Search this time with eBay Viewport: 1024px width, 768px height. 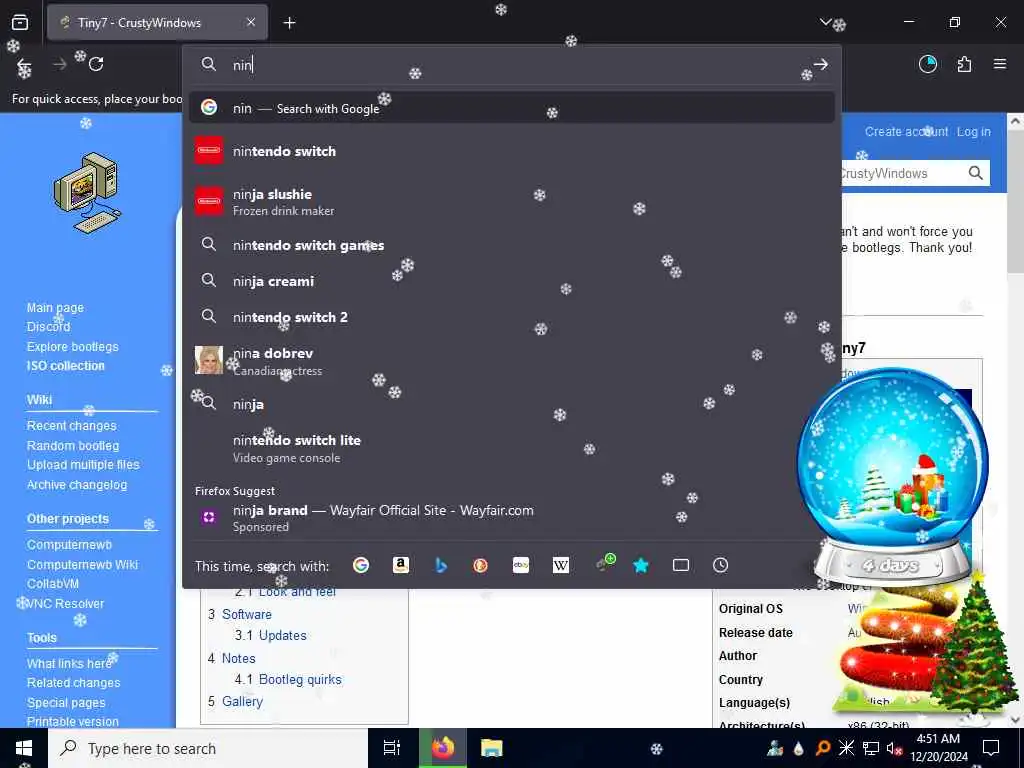[520, 565]
